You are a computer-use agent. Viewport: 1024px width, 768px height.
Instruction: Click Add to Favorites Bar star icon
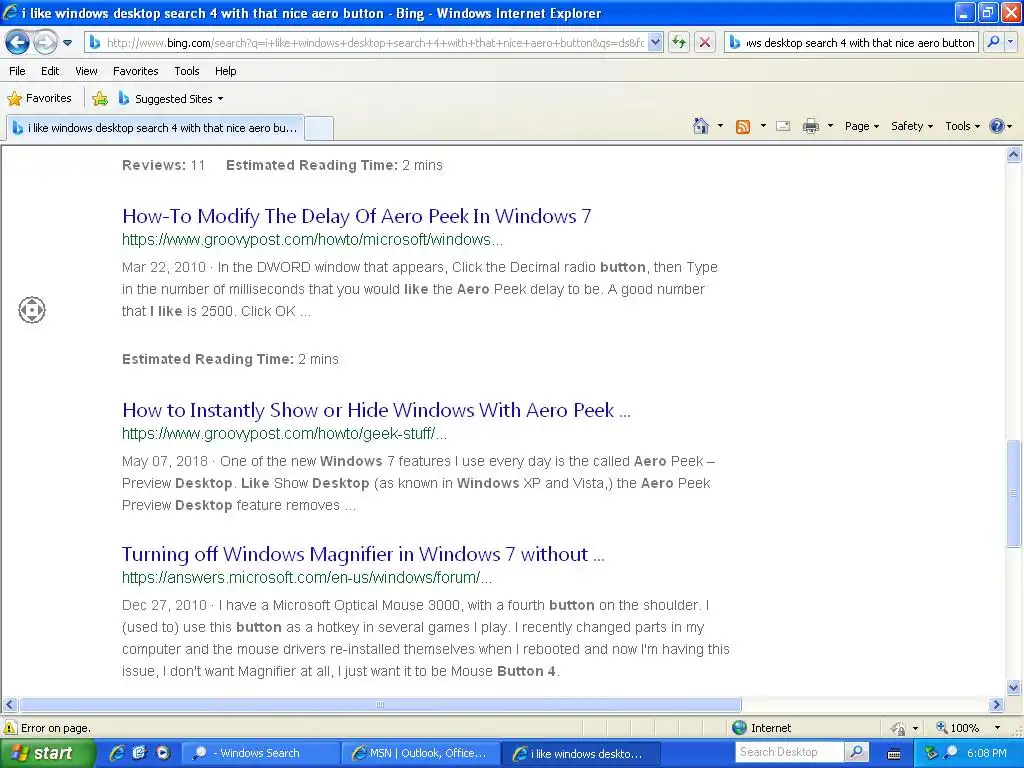click(100, 99)
